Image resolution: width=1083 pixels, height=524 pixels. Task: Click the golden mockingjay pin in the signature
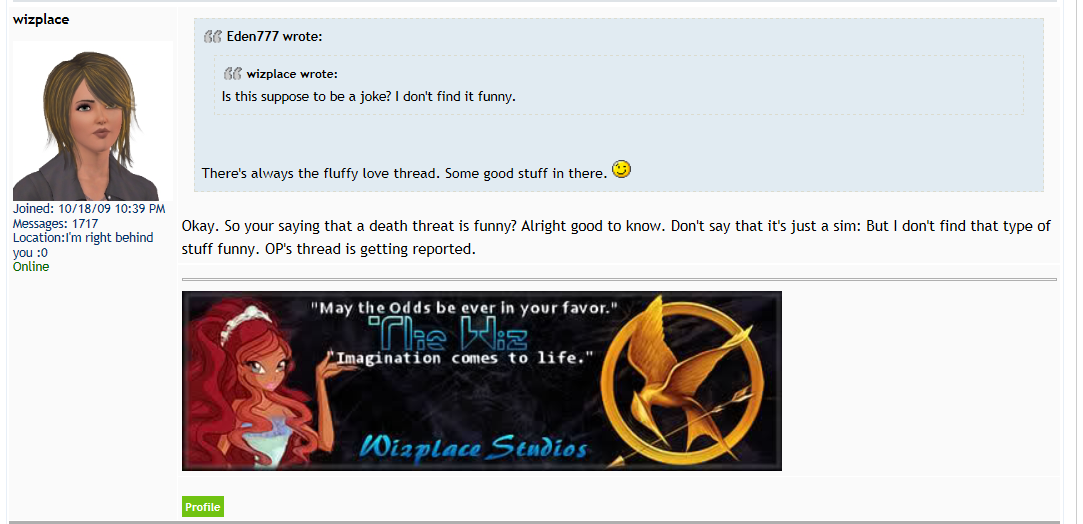[684, 382]
